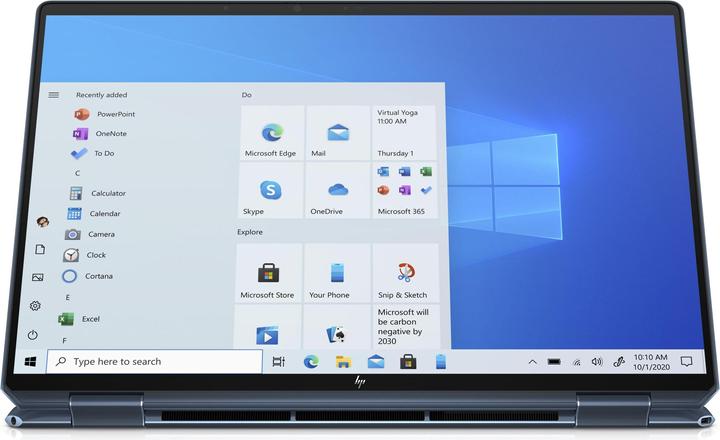Screen dimensions: 720x440
Task: Open the Microsoft Store tile
Action: click(269, 273)
